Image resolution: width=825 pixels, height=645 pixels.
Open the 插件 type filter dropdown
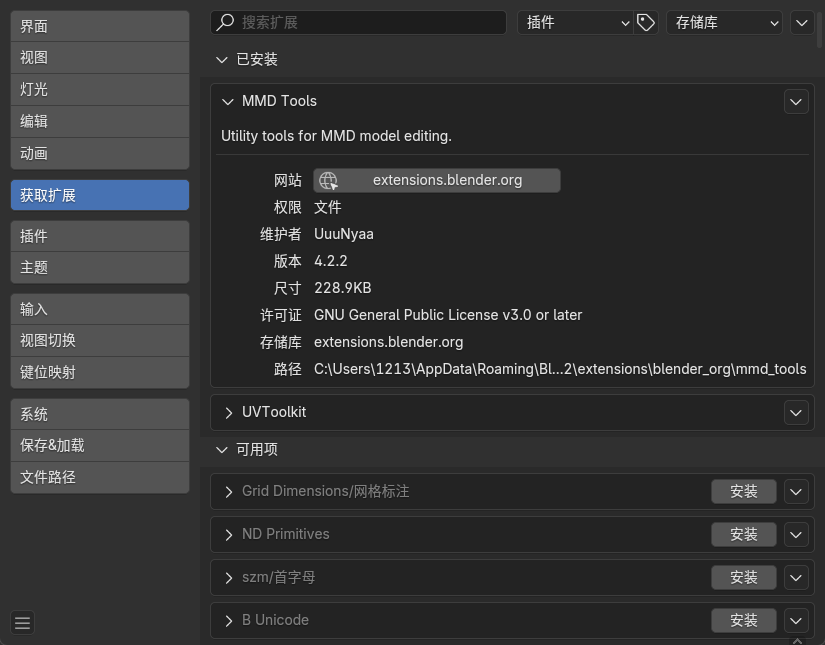(575, 22)
